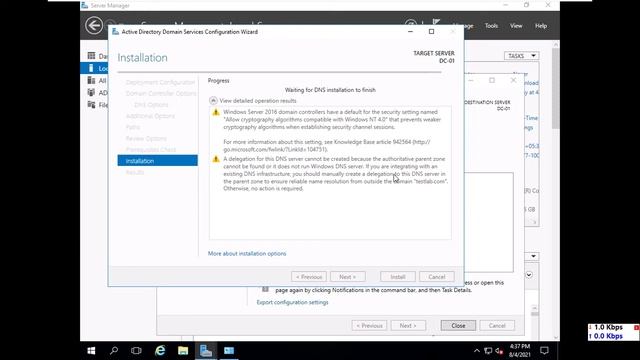
Task: Select the Installation wizard step
Action: coord(158,161)
